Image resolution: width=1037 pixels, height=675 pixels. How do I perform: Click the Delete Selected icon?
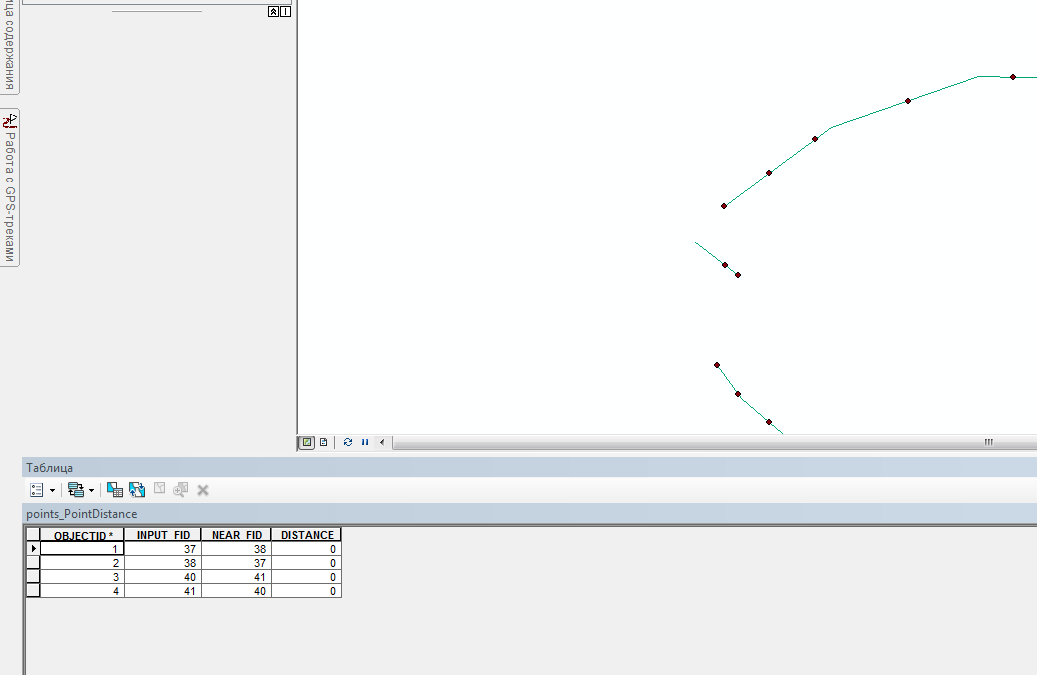pyautogui.click(x=203, y=491)
